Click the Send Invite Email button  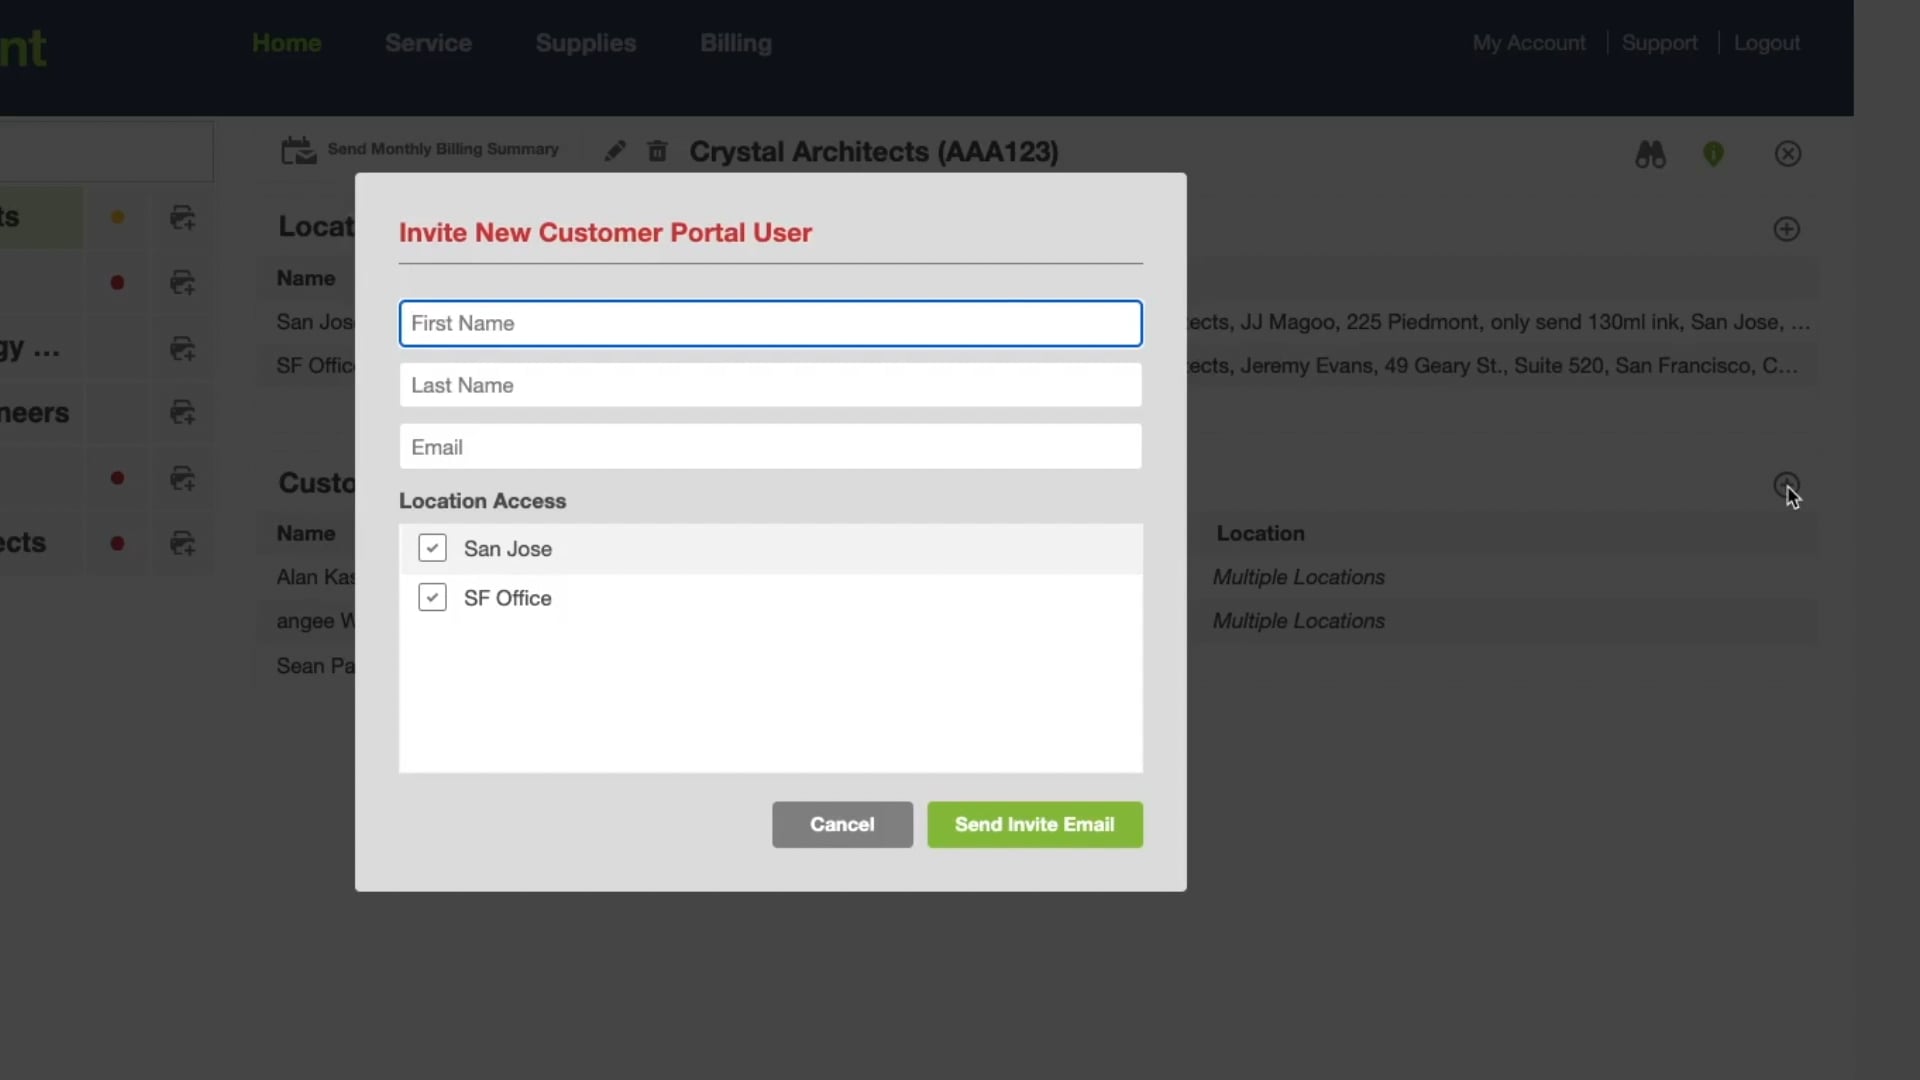[x=1034, y=824]
